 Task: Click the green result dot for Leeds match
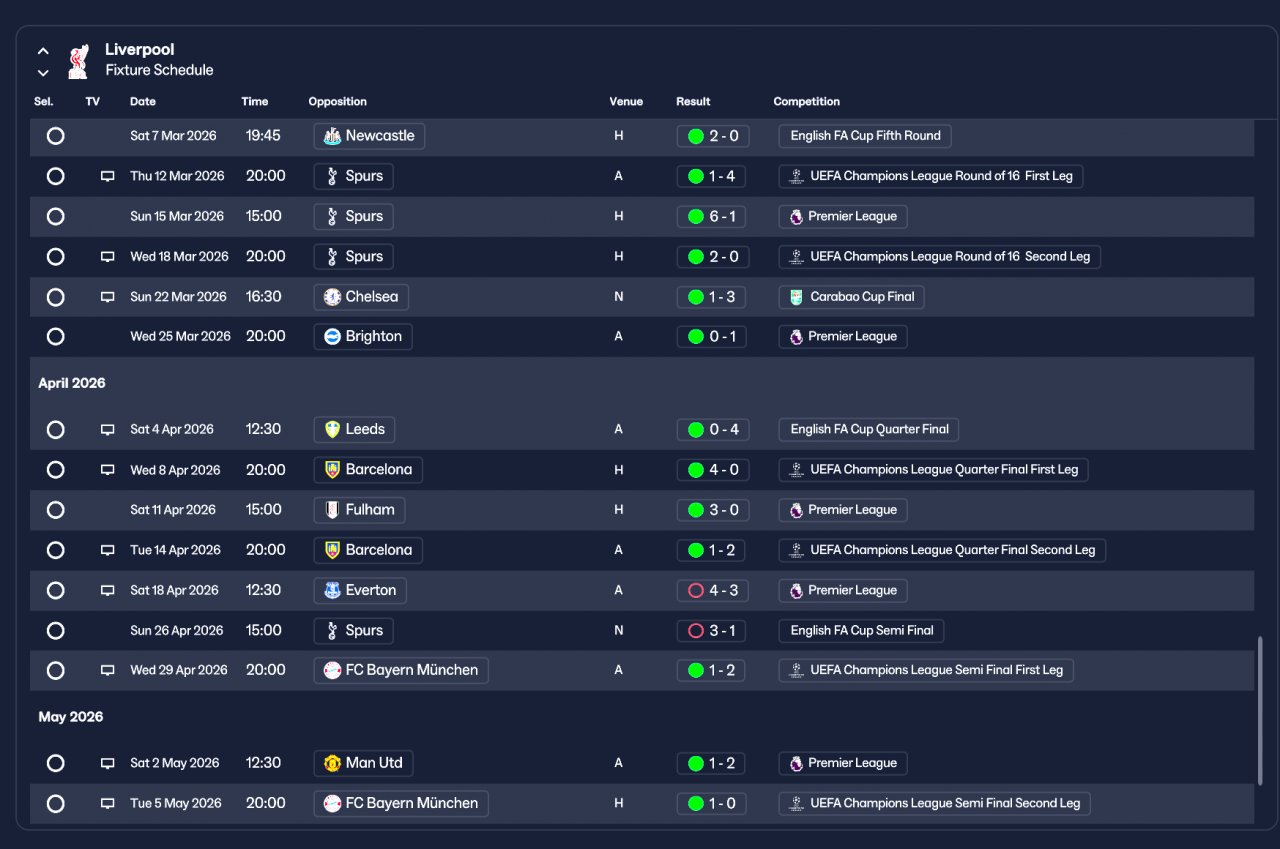(x=696, y=430)
